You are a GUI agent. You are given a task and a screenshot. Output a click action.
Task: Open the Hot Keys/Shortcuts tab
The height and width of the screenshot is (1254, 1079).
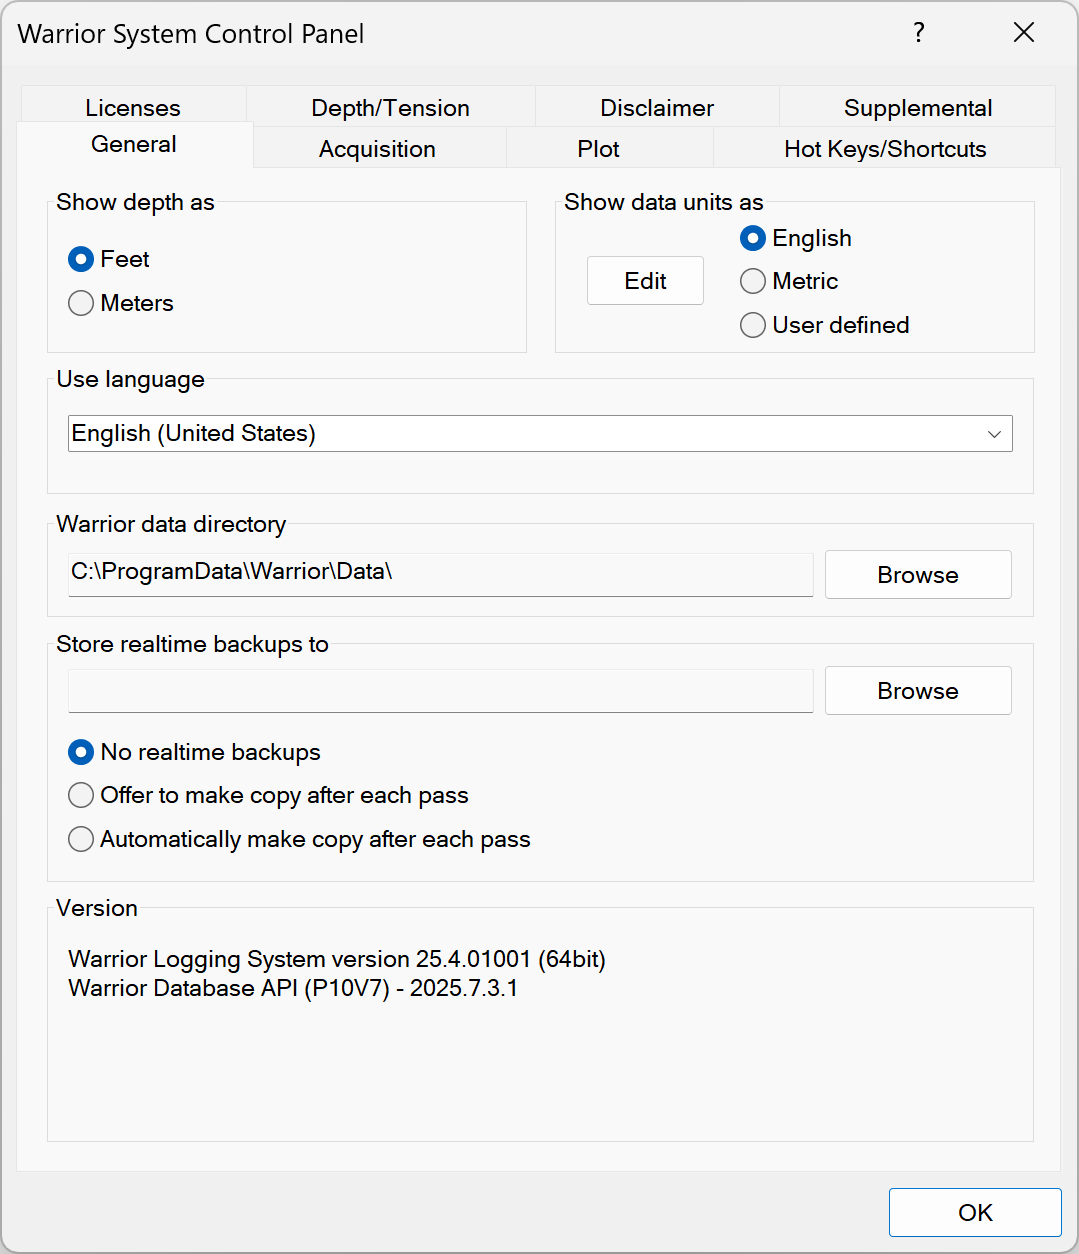coord(884,149)
